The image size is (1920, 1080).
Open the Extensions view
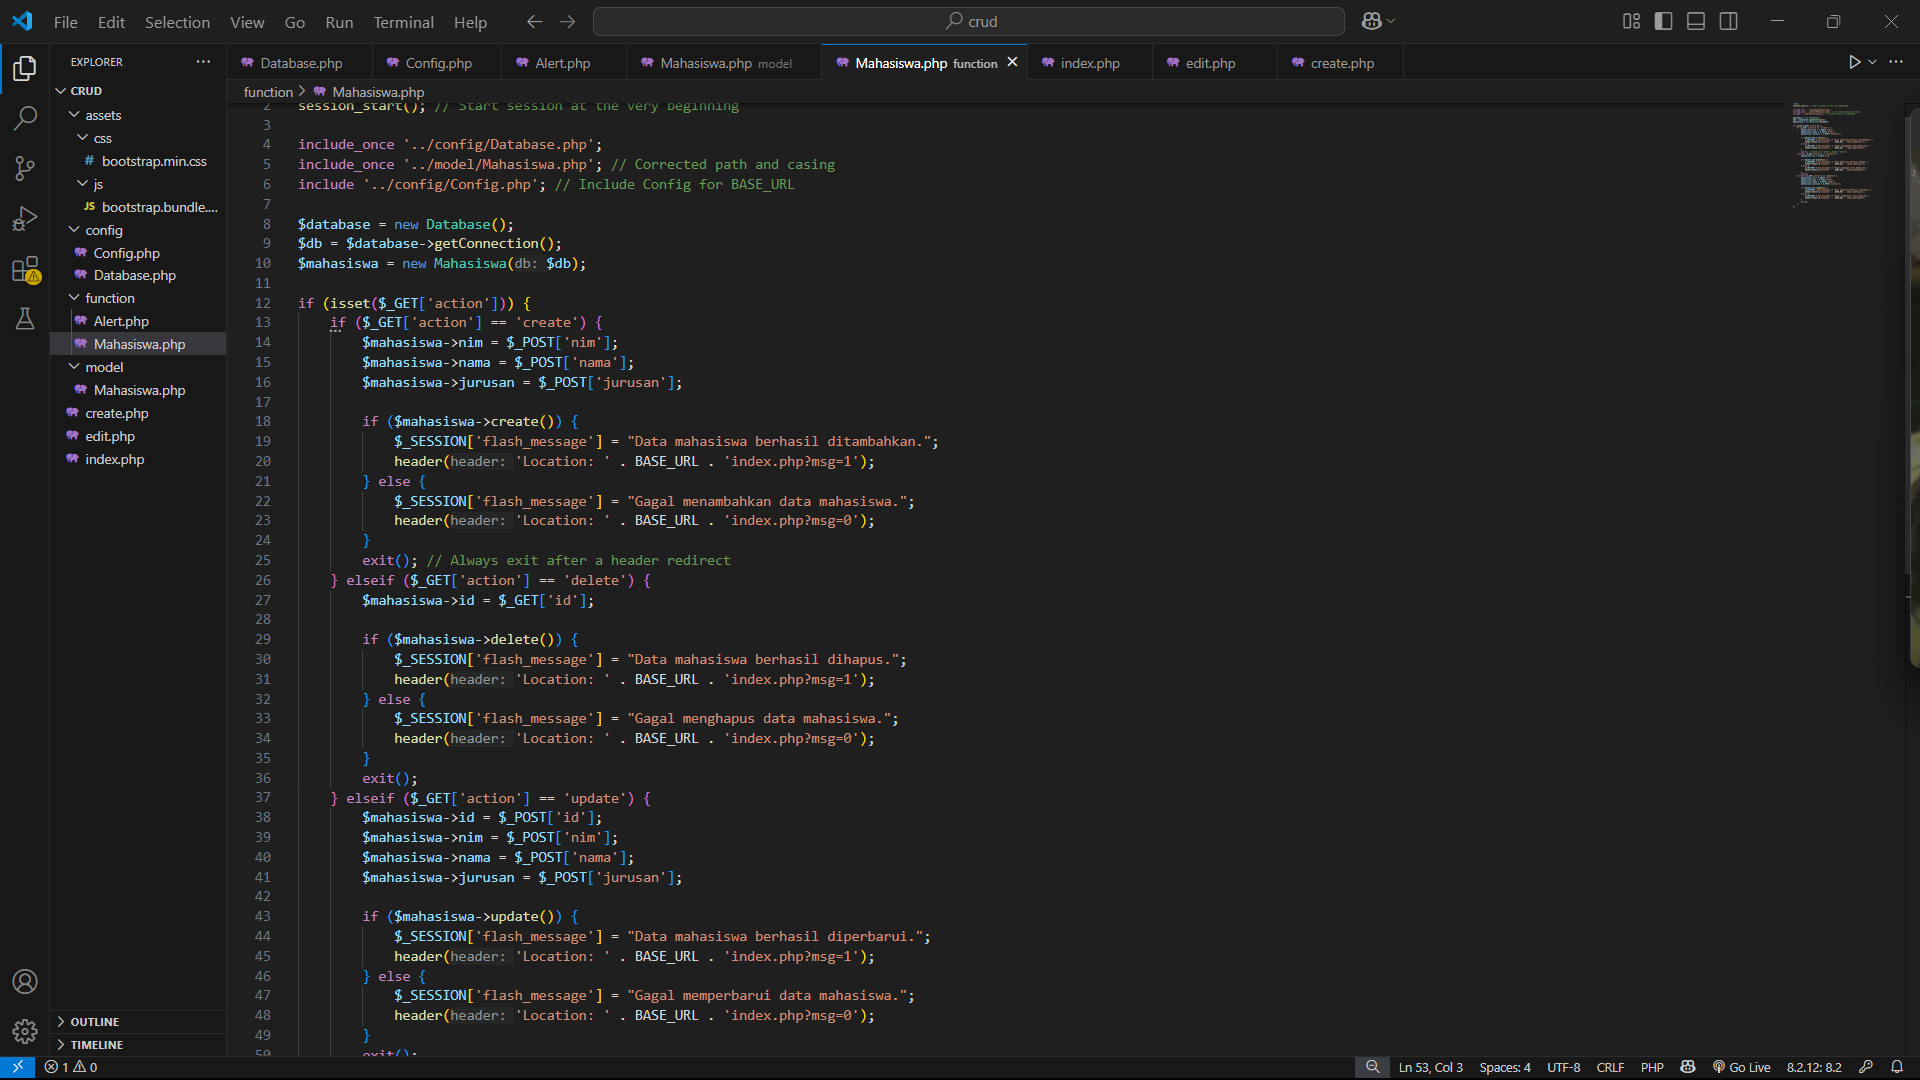[25, 269]
